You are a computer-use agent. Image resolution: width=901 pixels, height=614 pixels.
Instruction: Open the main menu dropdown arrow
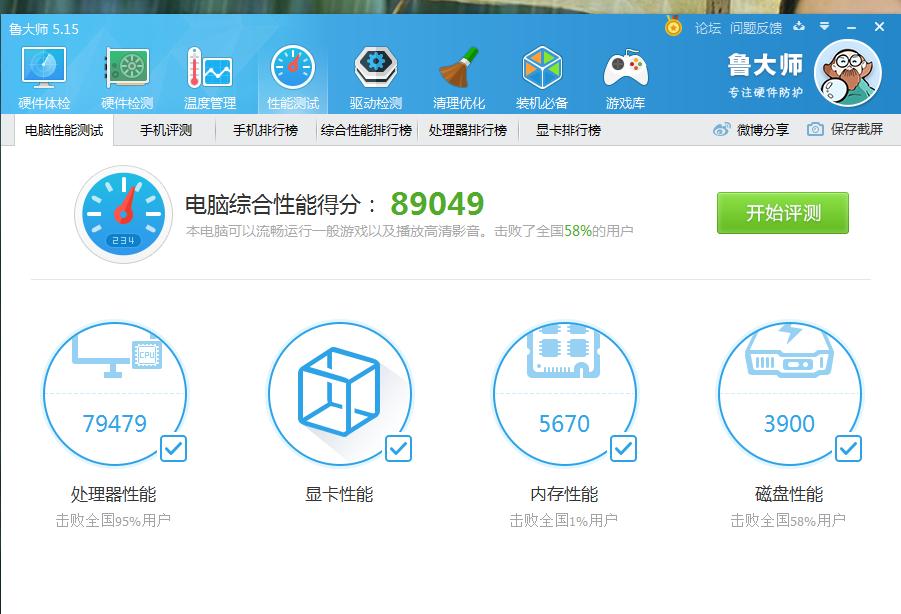822,28
